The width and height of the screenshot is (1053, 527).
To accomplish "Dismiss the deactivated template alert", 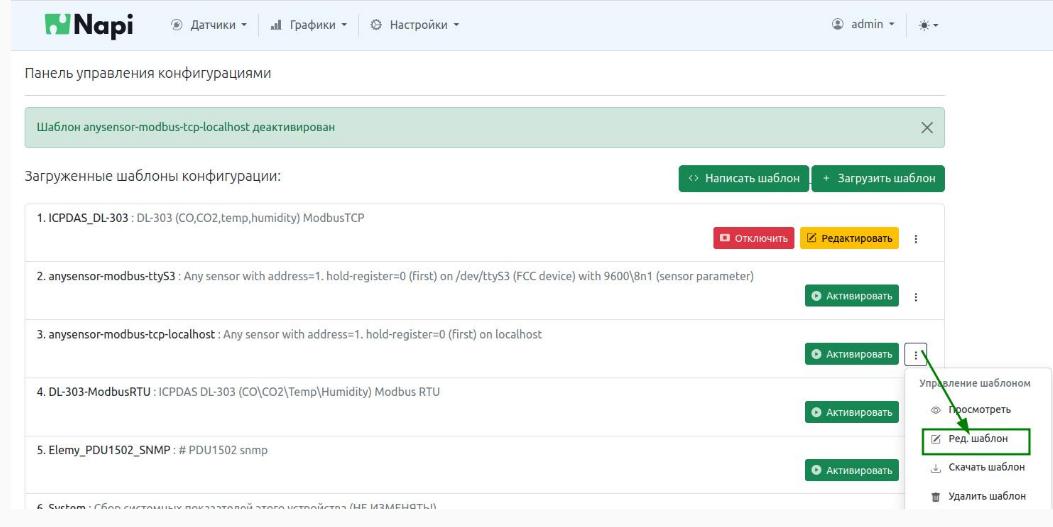I will 926,128.
